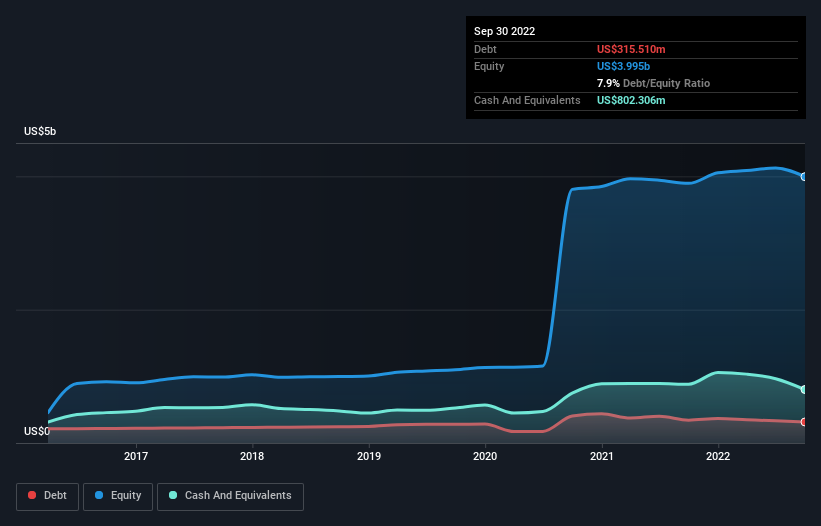Click the US$0 y-axis label

(37, 431)
